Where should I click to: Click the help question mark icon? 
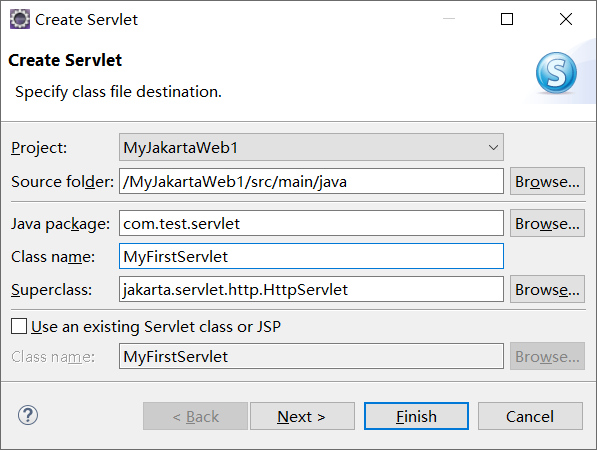click(x=28, y=415)
